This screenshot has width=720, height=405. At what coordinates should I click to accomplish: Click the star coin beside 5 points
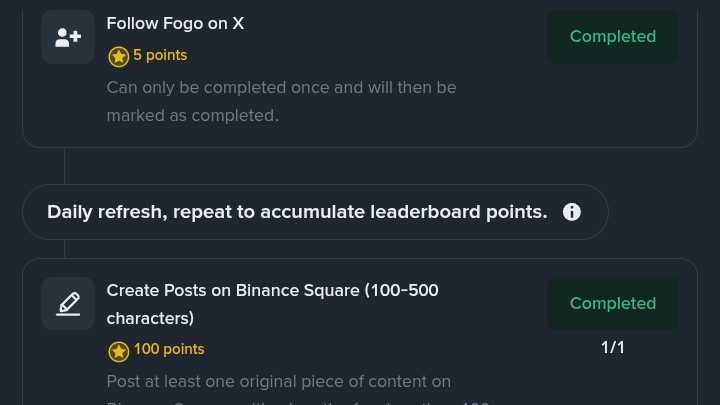[118, 56]
